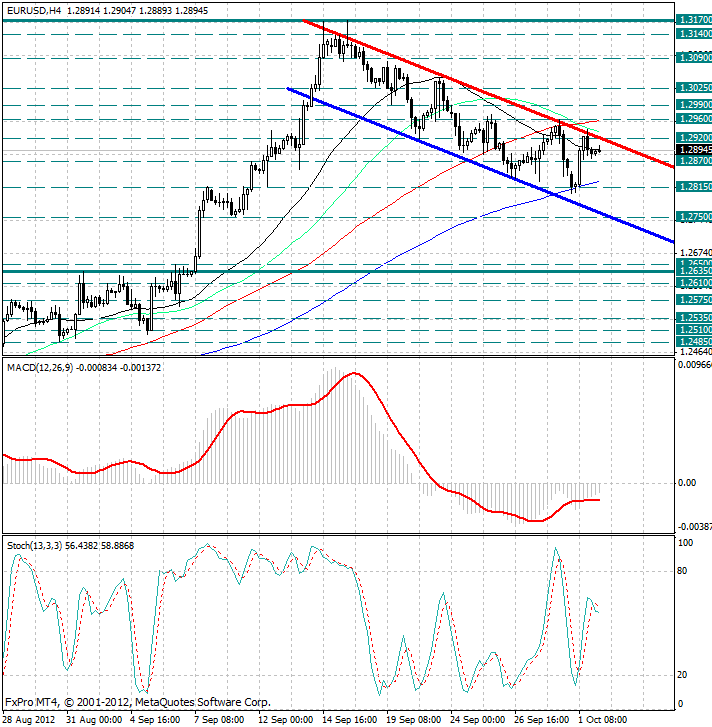This screenshot has width=712, height=727.
Task: Click the 14 Sep 16:00 date label
Action: point(350,720)
